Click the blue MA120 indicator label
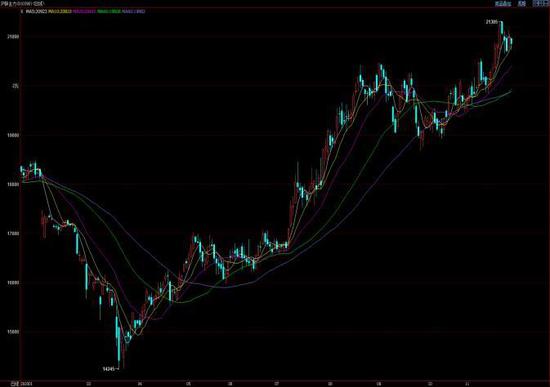Viewport: 550px width, 387px height. point(134,11)
